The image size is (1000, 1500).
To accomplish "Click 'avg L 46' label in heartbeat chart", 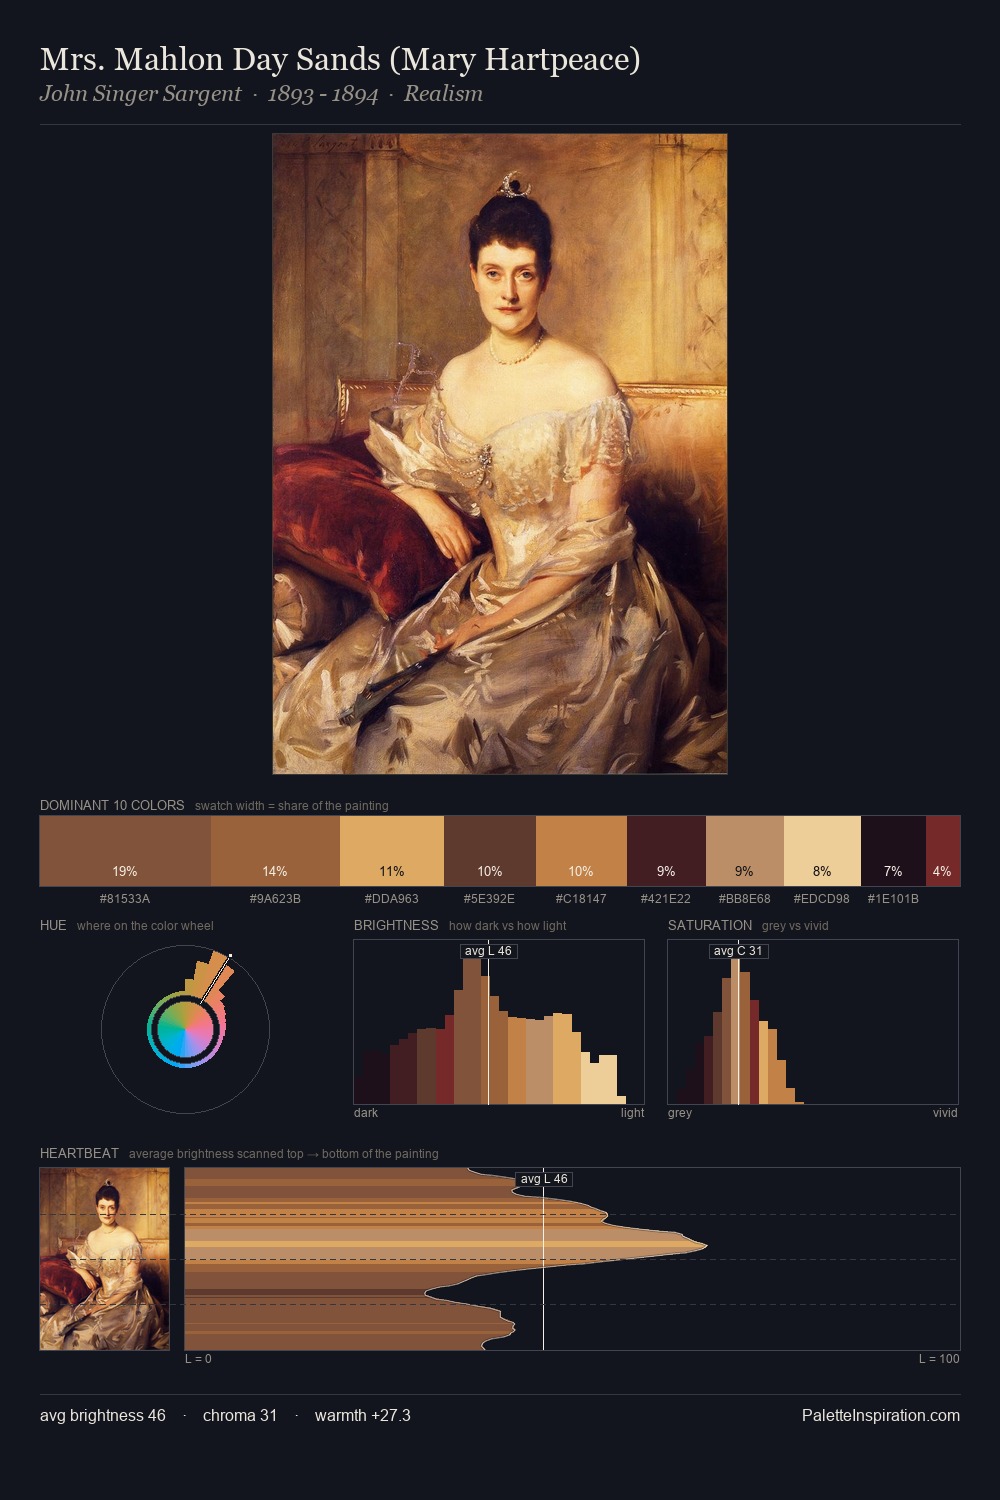I will tap(544, 1179).
